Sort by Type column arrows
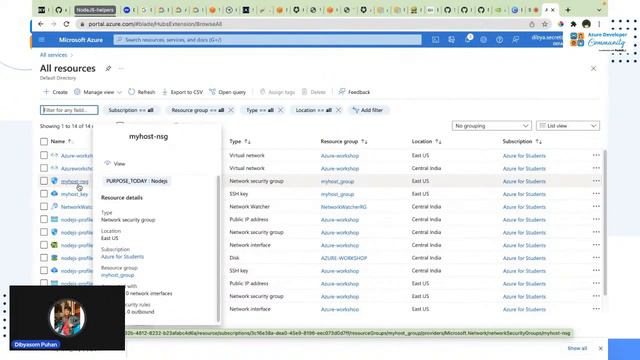640x360 pixels. [x=247, y=141]
